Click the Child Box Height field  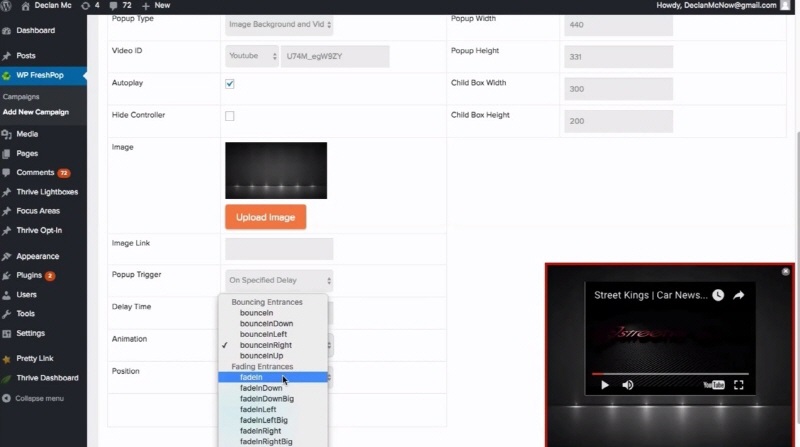pos(618,121)
